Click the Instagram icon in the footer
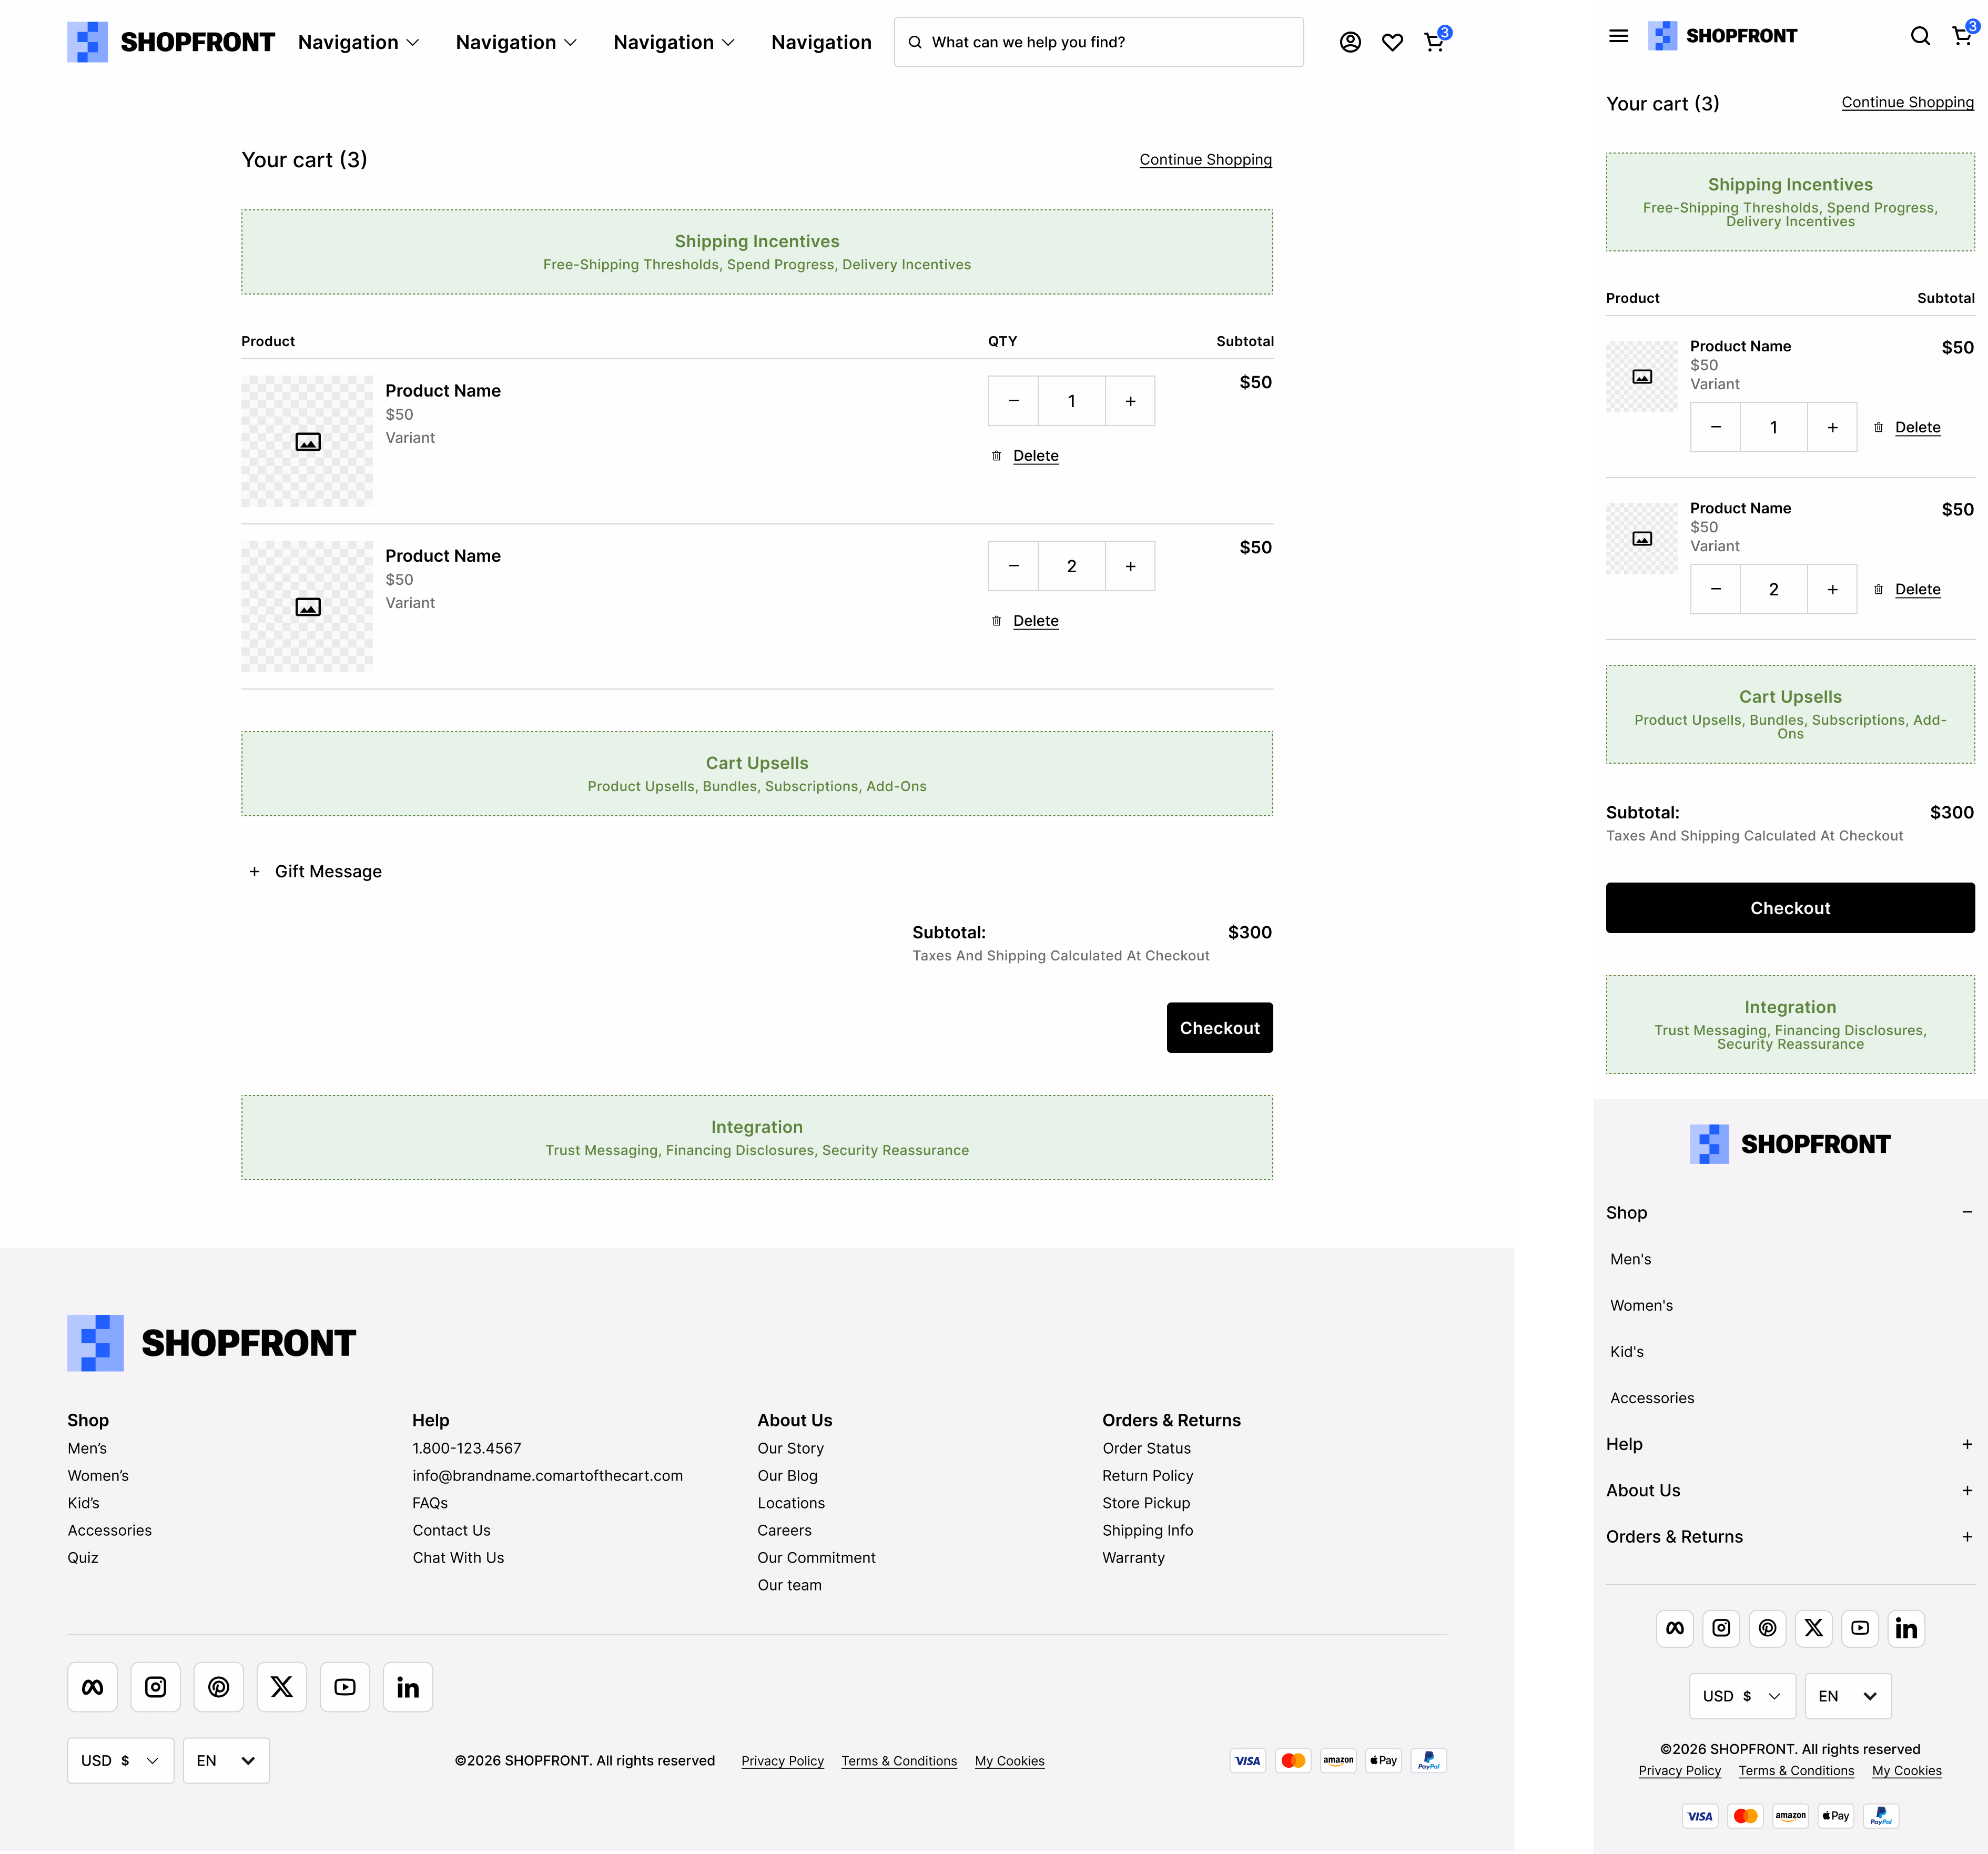 click(155, 1687)
